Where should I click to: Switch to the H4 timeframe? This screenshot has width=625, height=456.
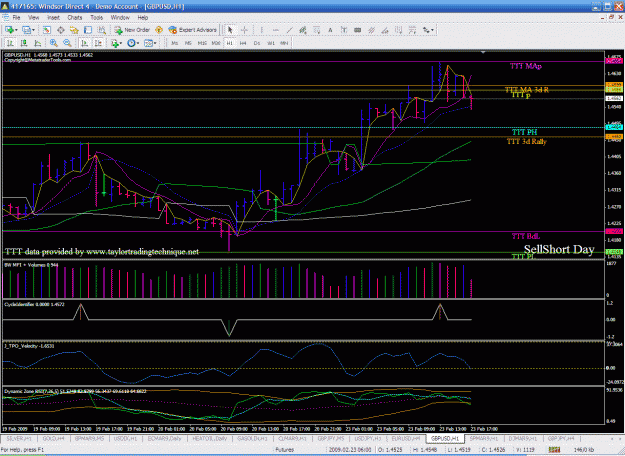(243, 43)
